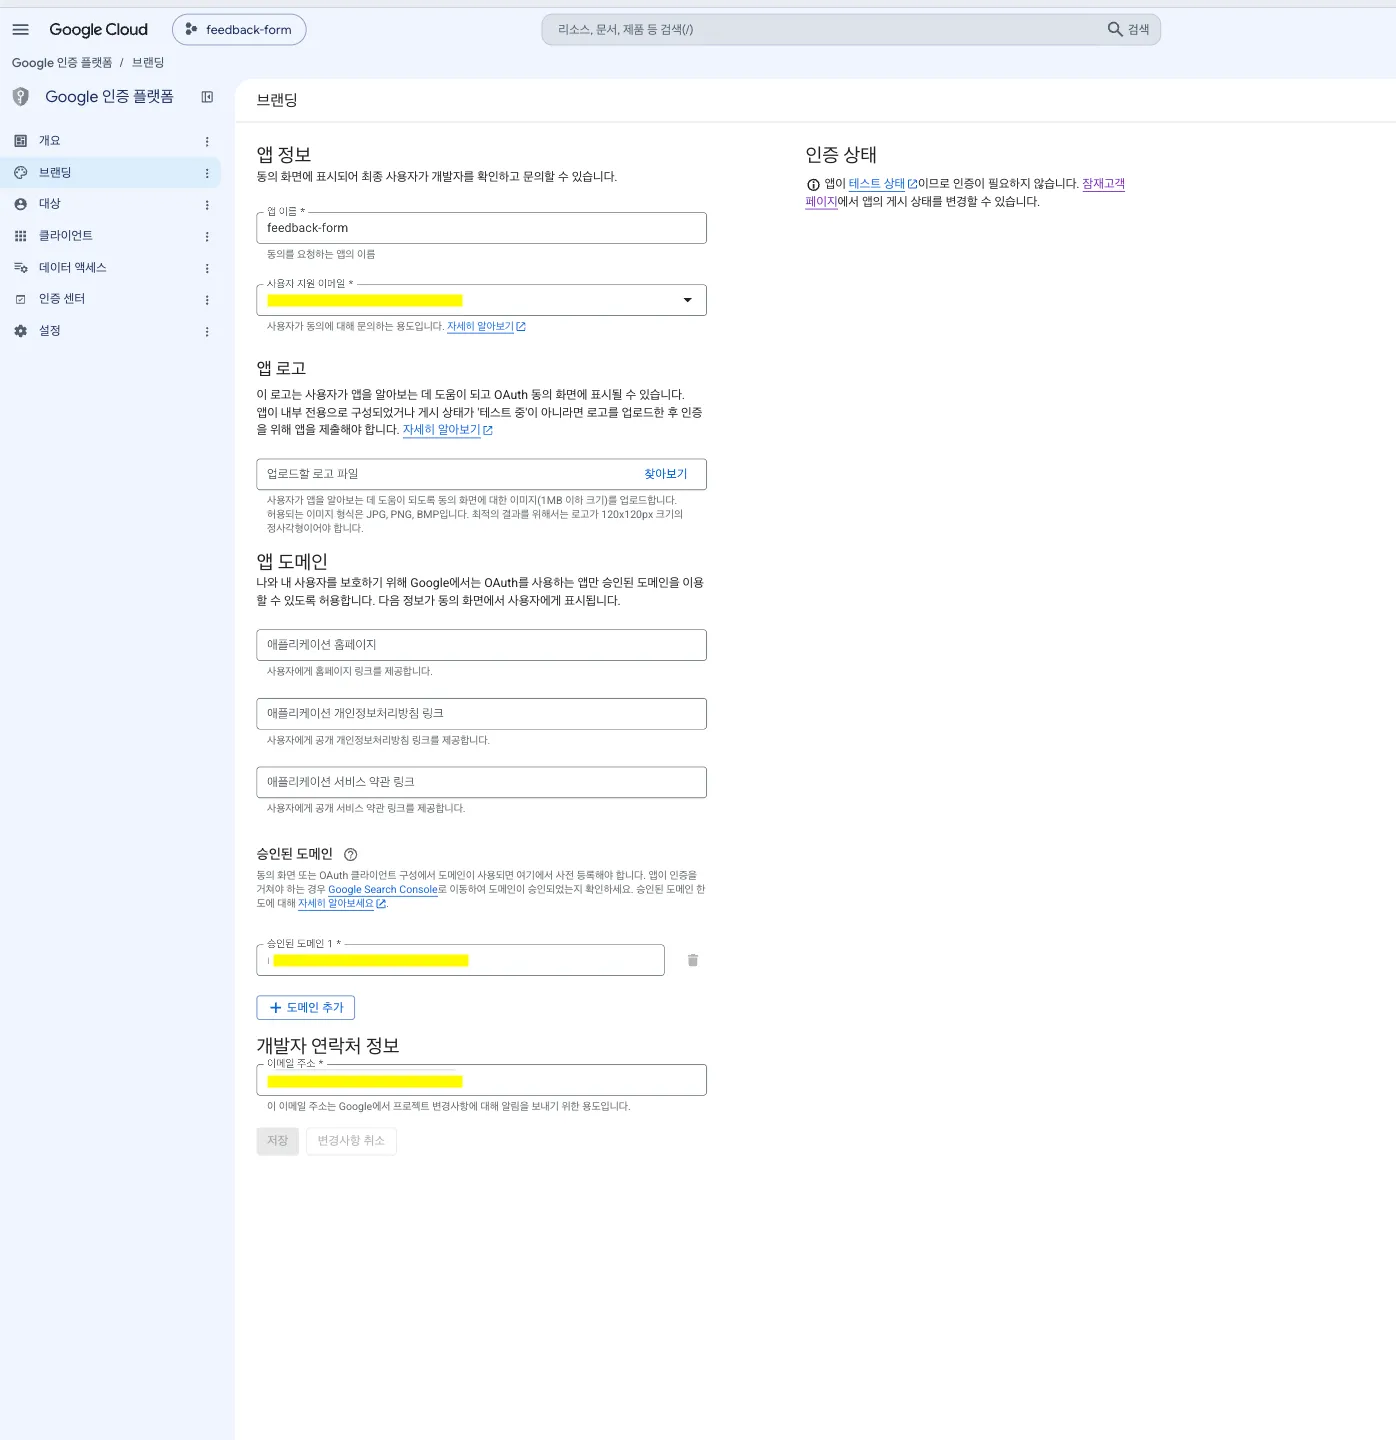Click the three-dot menu beside 대상
The image size is (1396, 1440).
(207, 205)
